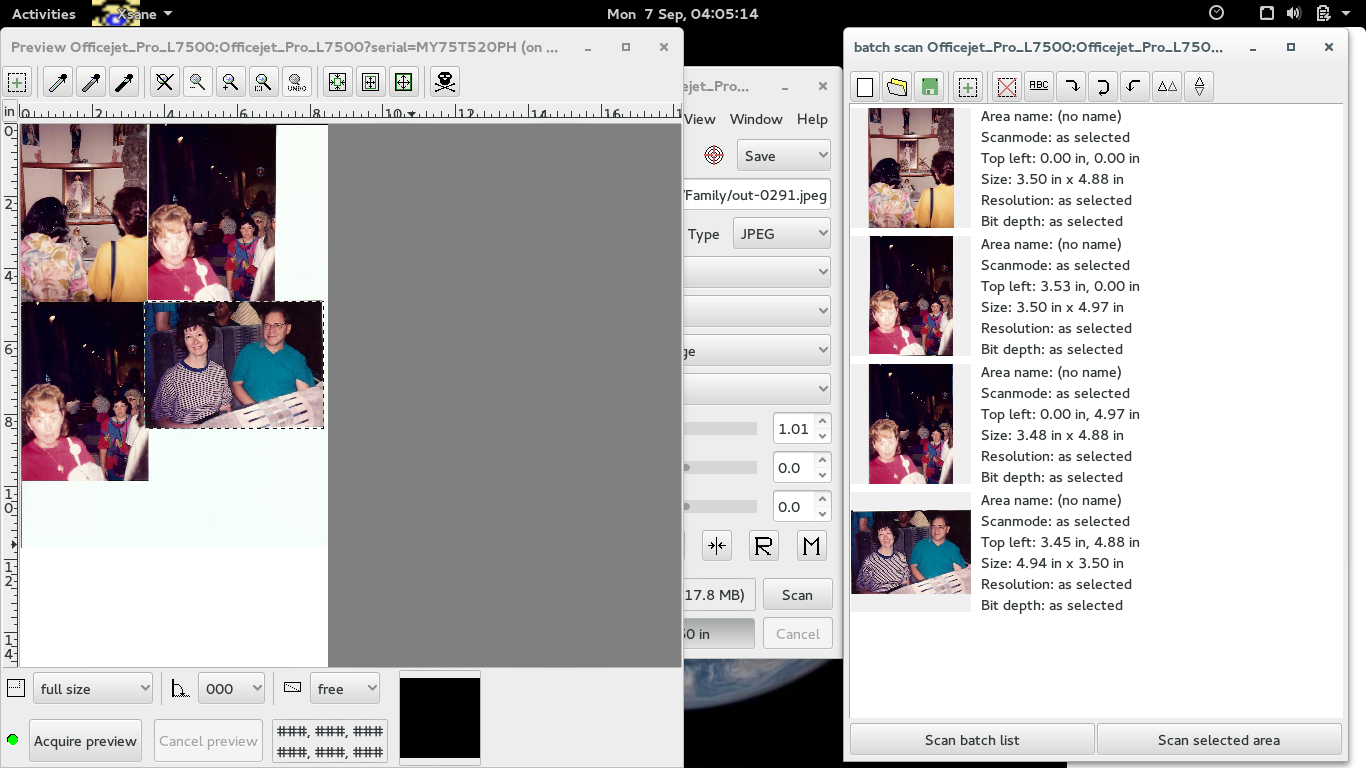Image resolution: width=1366 pixels, height=768 pixels.
Task: Flip batch area with stacked triangles icon
Action: click(1199, 87)
